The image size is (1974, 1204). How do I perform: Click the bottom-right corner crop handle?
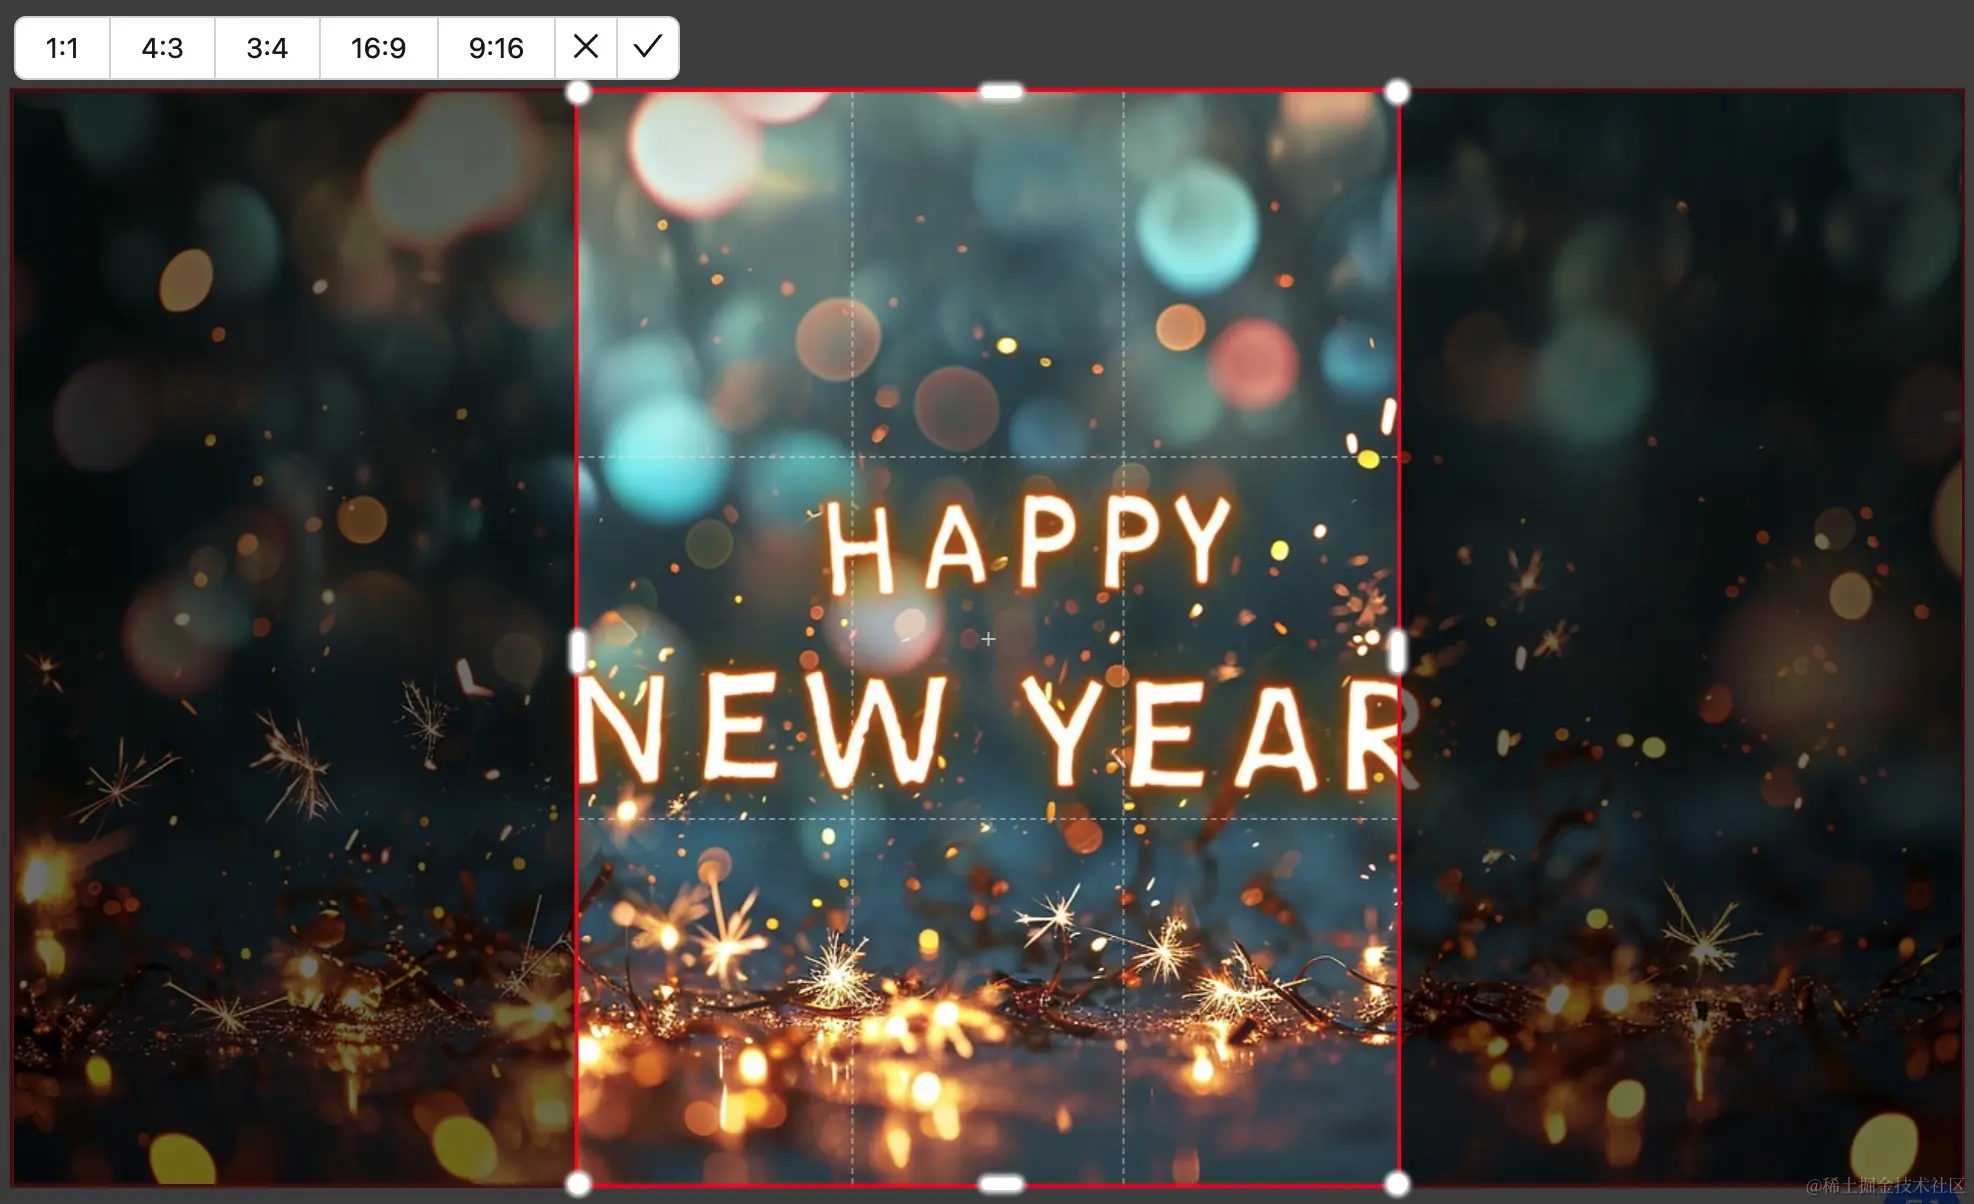pyautogui.click(x=1397, y=1184)
